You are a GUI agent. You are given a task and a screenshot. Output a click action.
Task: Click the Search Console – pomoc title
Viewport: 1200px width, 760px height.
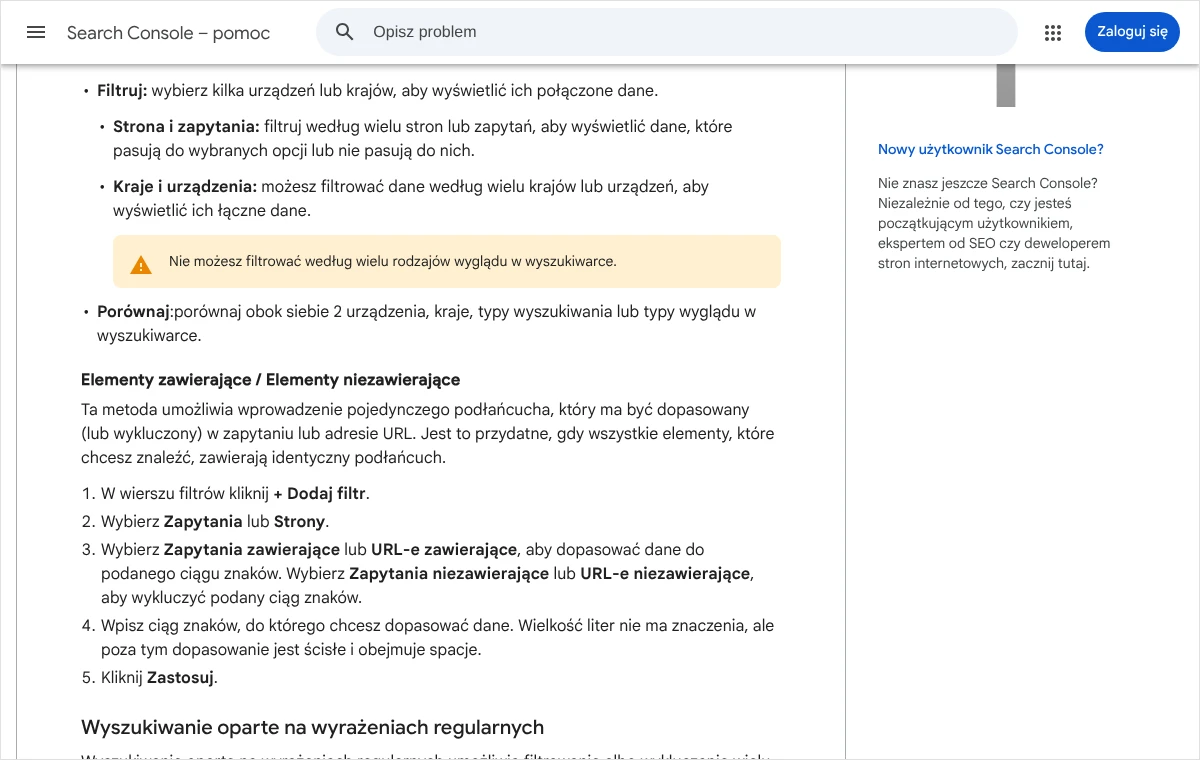168,33
